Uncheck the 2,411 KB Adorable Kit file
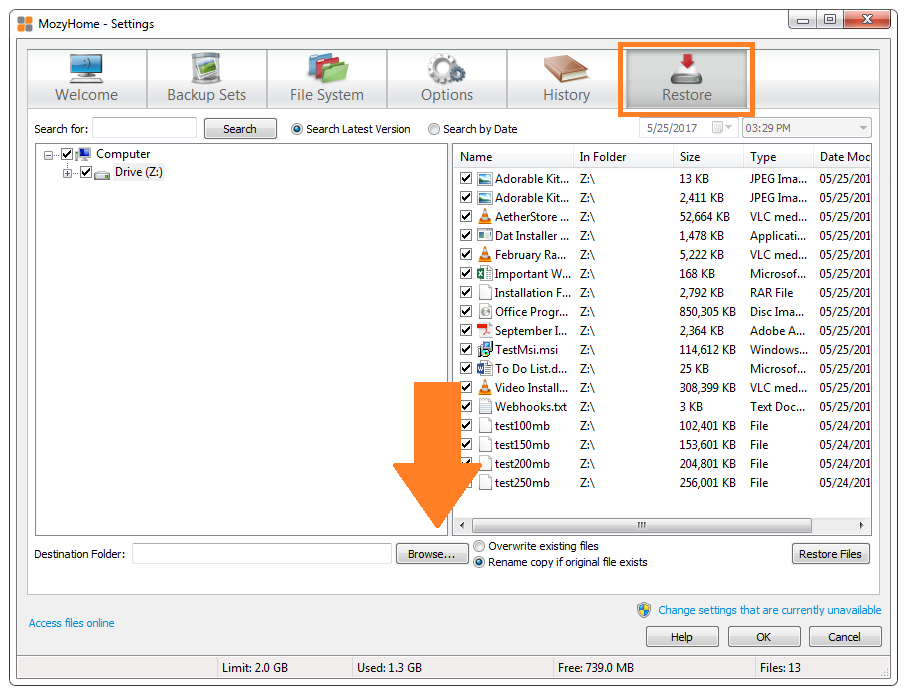The height and width of the screenshot is (695, 906). pos(466,197)
